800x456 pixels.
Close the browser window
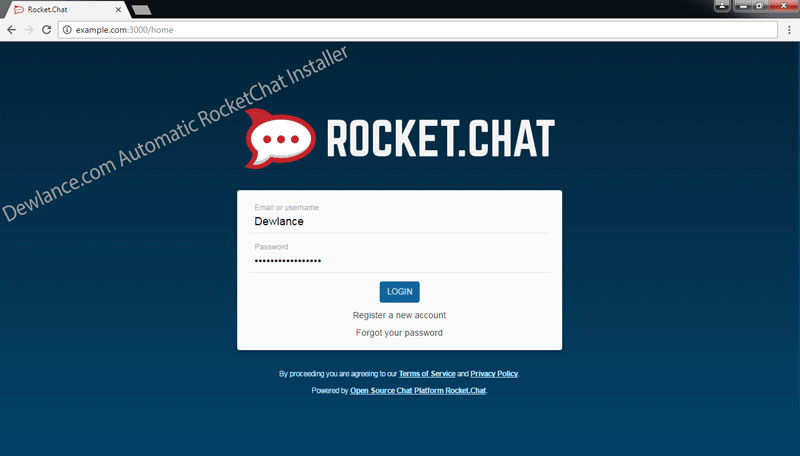pos(784,6)
